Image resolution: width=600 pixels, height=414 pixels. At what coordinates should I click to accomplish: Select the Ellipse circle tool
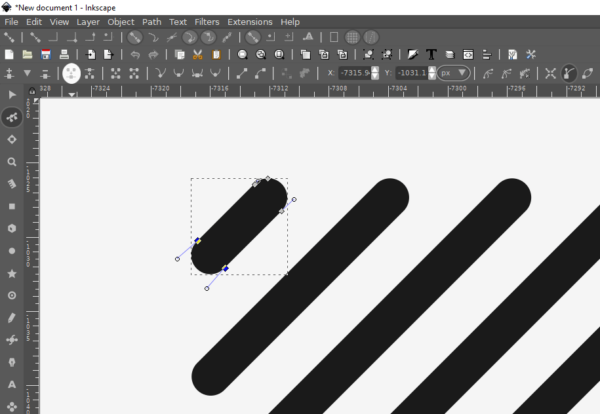[x=12, y=251]
